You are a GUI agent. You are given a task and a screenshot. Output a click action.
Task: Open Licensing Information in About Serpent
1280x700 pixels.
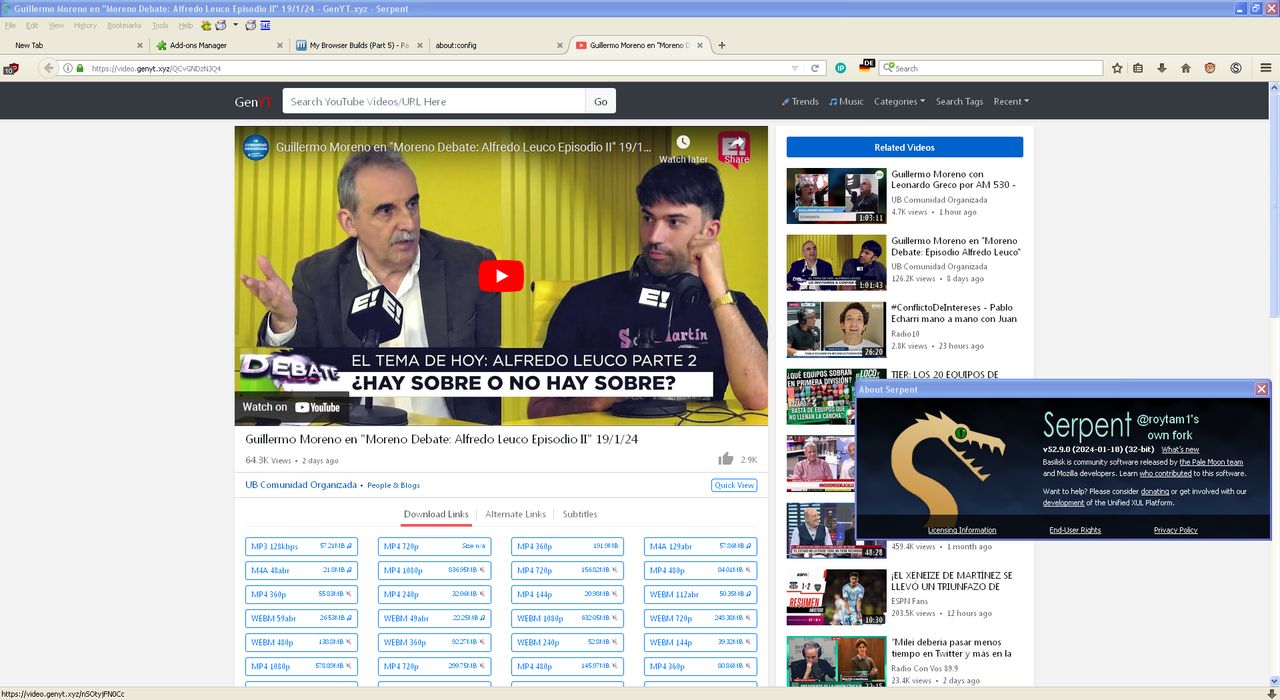(x=962, y=530)
